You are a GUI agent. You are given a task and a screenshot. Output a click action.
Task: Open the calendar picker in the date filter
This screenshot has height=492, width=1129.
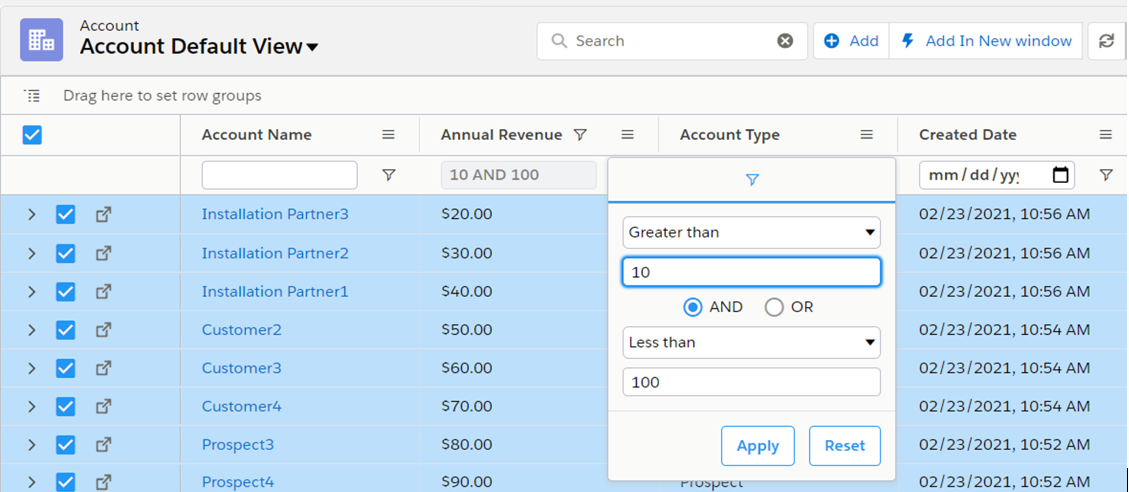(x=1061, y=175)
